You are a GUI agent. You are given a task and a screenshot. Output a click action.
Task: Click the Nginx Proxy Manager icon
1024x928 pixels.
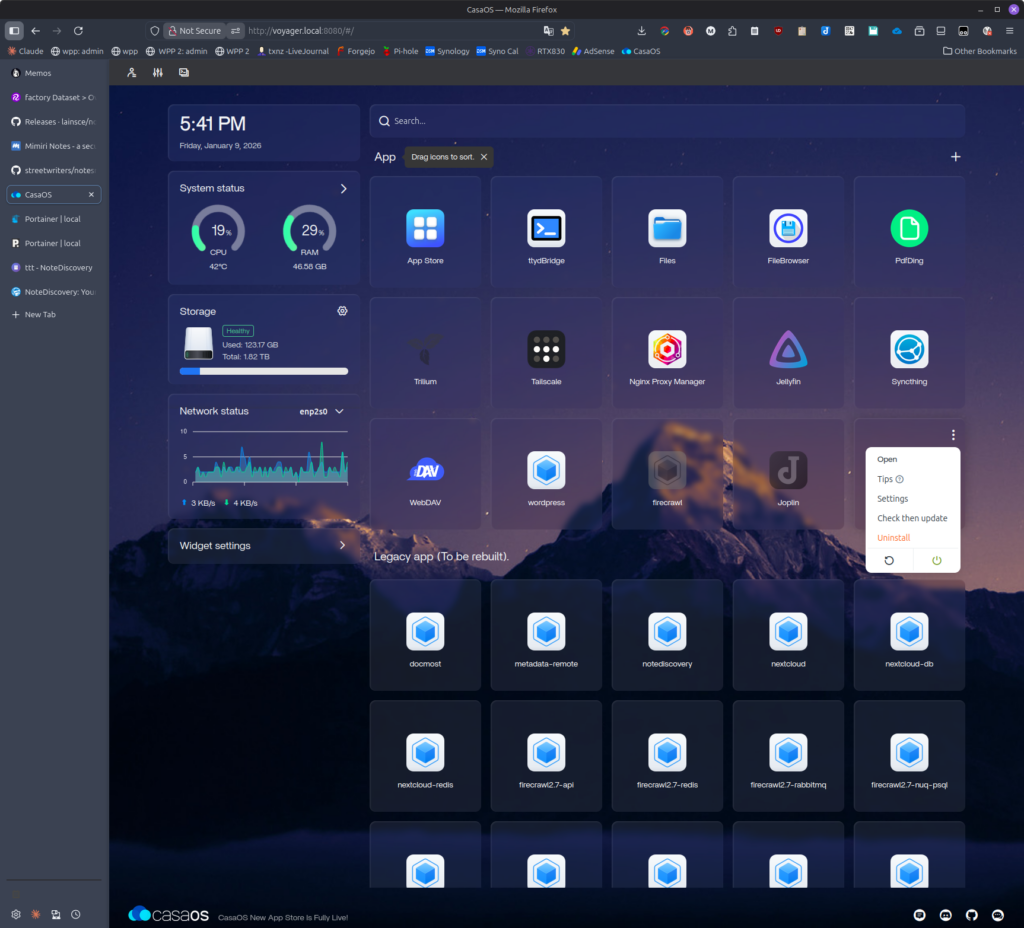[x=667, y=350]
